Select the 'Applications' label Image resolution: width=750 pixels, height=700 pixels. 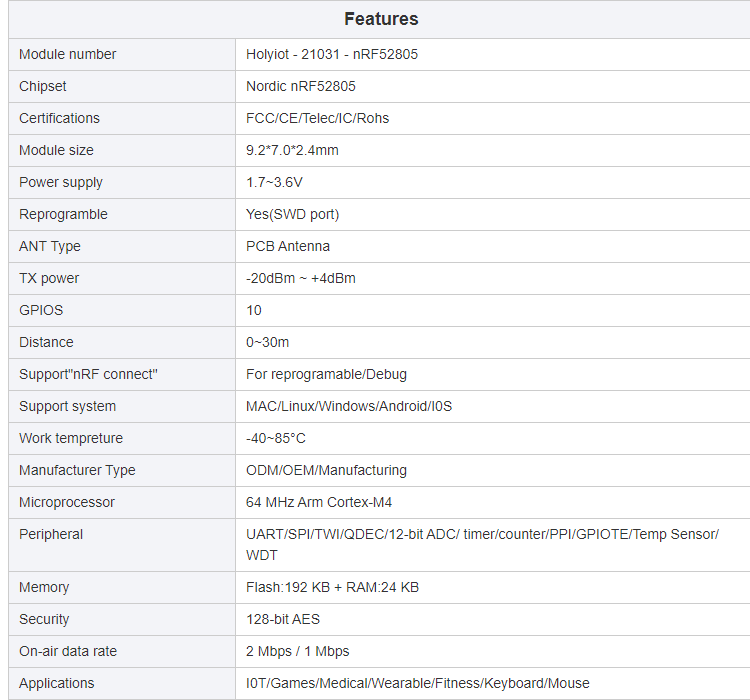click(x=57, y=684)
